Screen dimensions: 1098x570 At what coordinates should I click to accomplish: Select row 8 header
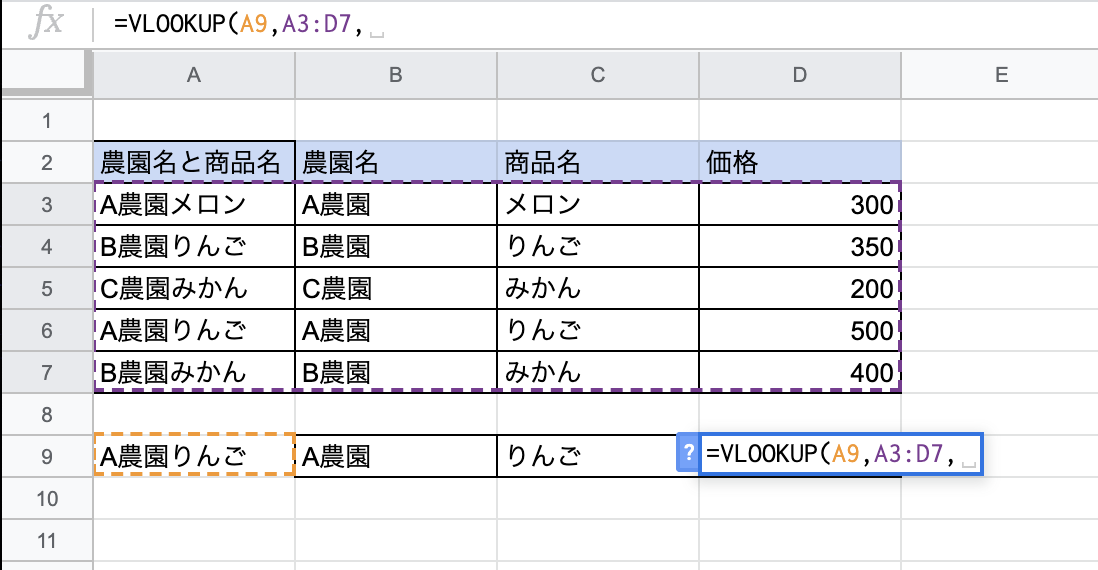47,415
